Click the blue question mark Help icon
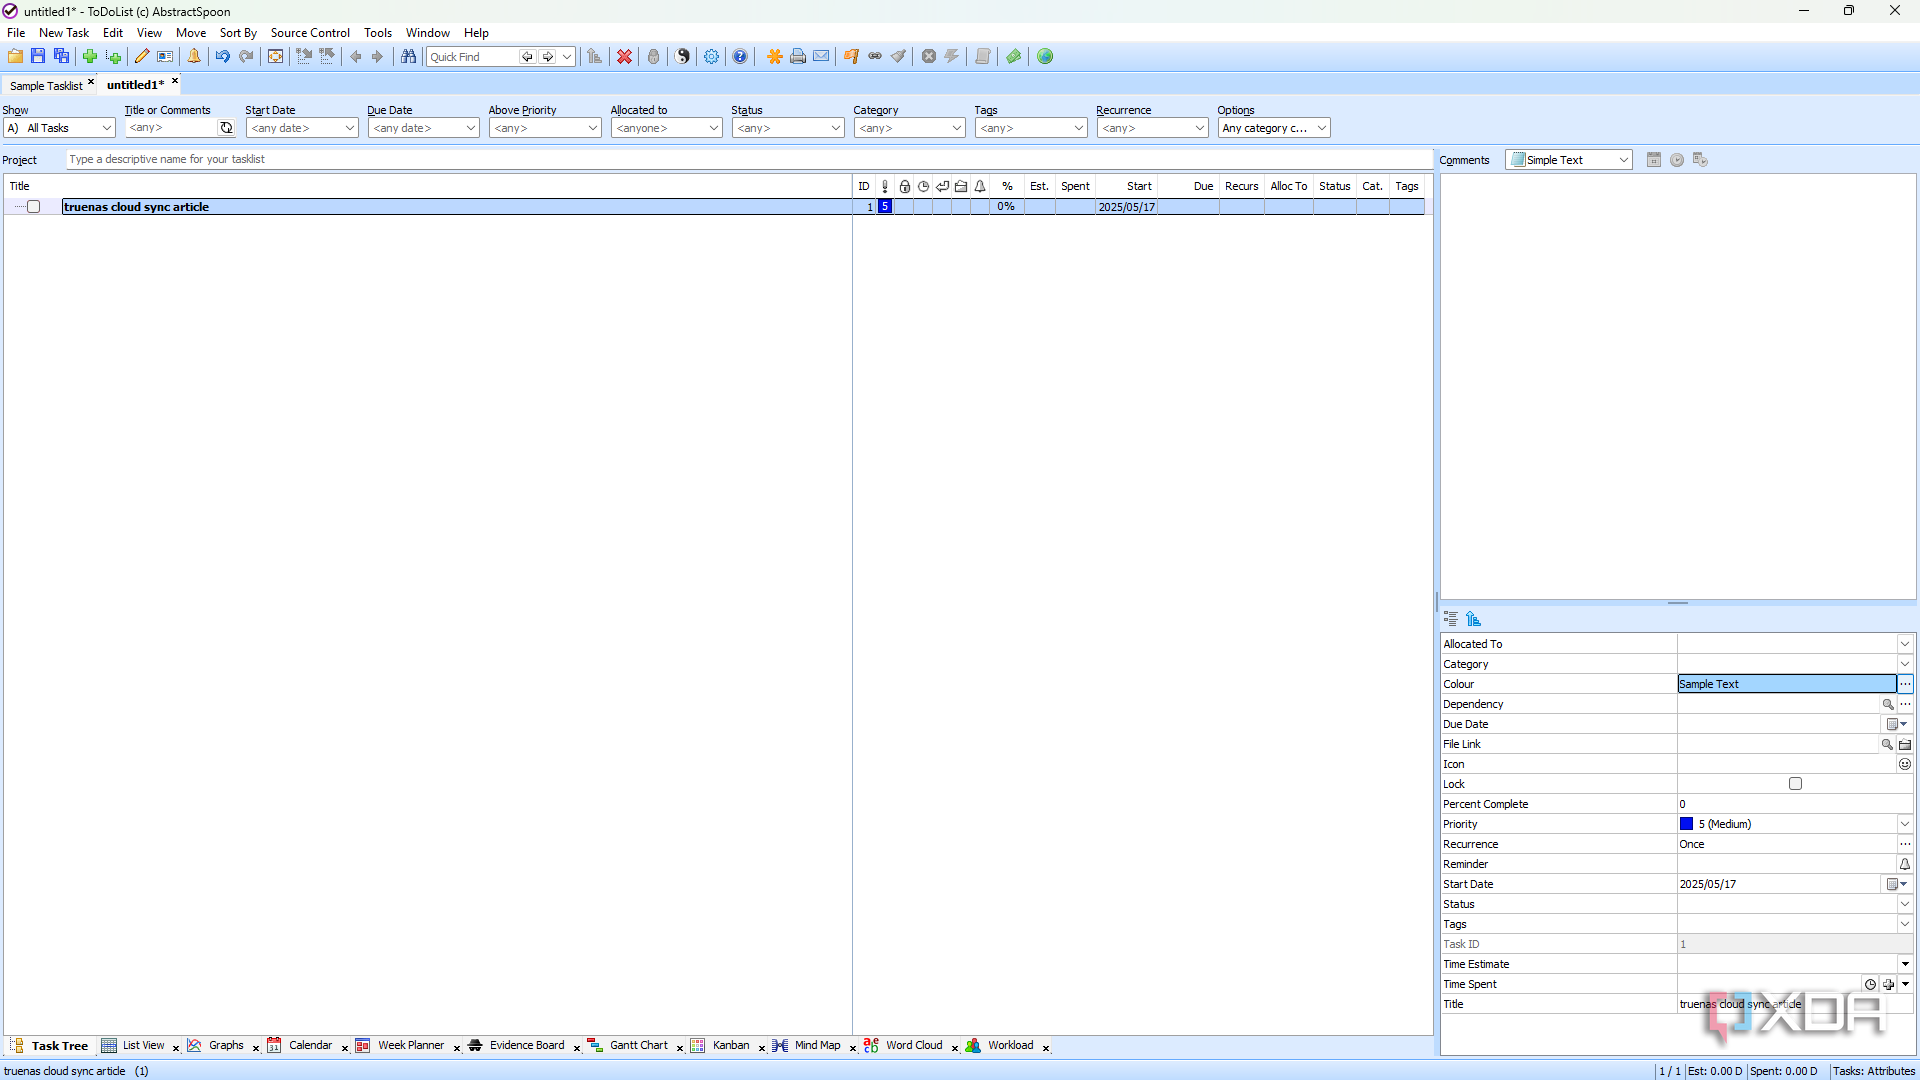The image size is (1920, 1080). pos(740,57)
